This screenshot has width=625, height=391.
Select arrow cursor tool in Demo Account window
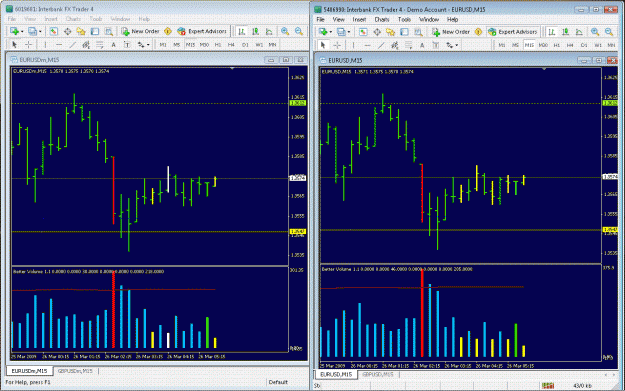(x=323, y=45)
